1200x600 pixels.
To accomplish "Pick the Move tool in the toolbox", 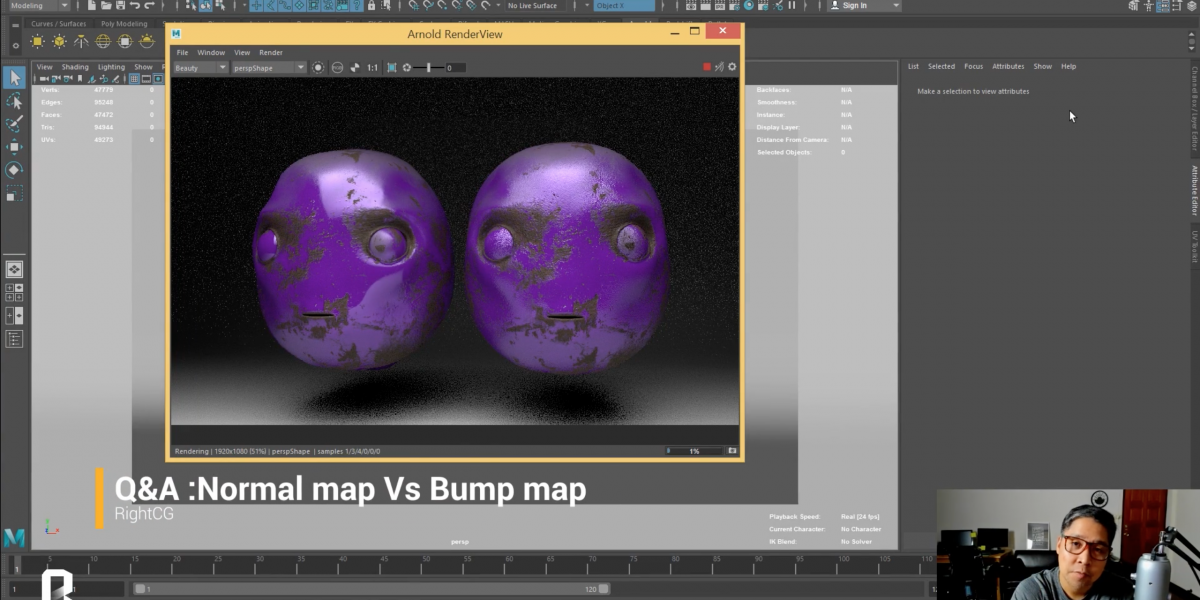I will tap(14, 147).
